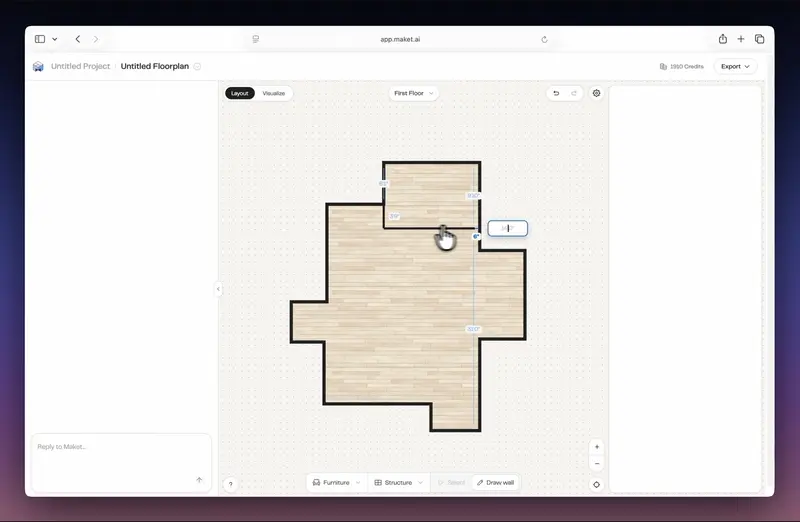The height and width of the screenshot is (522, 800).
Task: Send the message with arrow icon
Action: (199, 480)
